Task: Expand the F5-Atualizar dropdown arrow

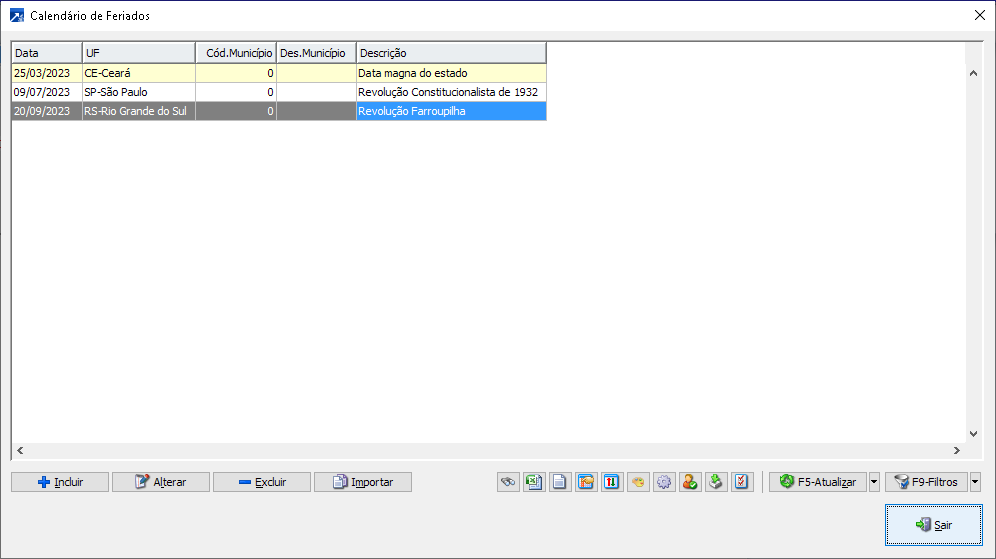Action: point(874,482)
